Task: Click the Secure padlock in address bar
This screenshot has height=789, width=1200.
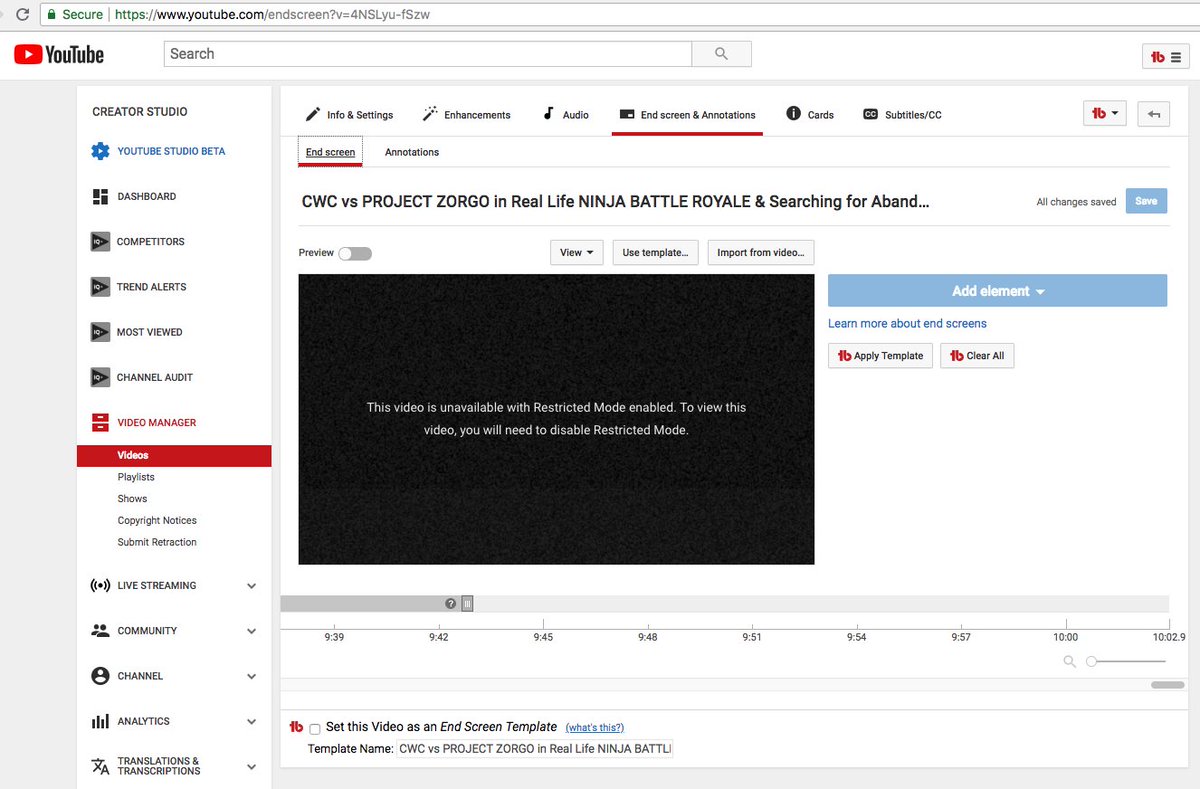Action: click(x=50, y=15)
